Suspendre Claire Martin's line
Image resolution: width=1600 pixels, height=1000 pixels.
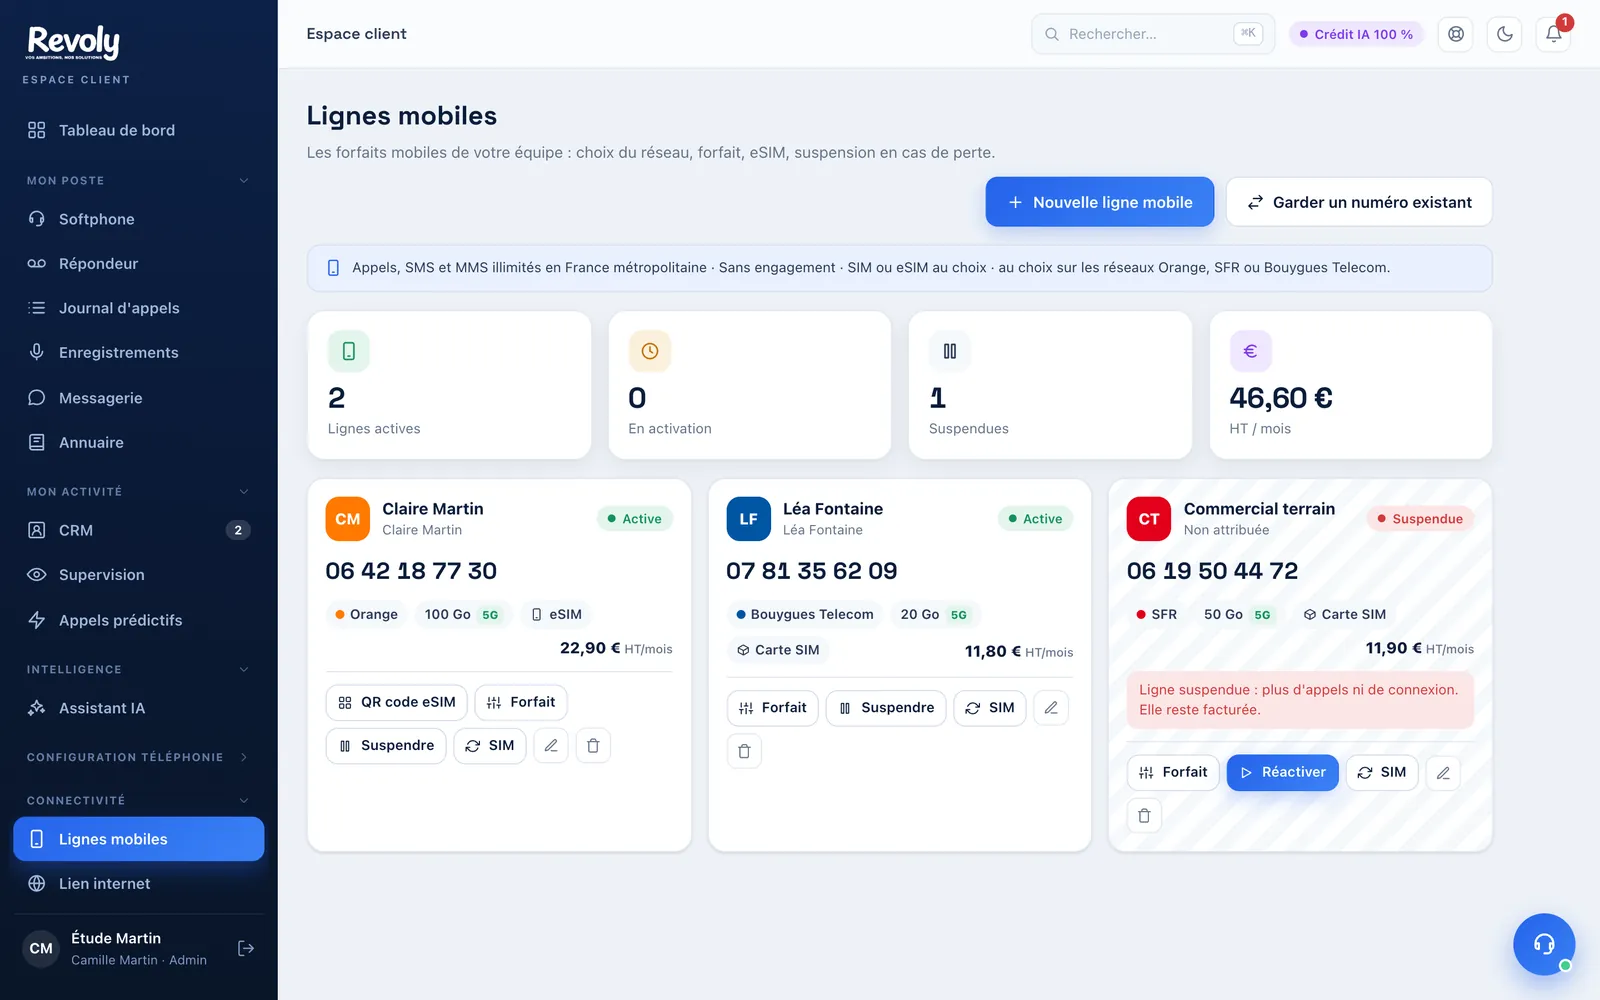386,746
